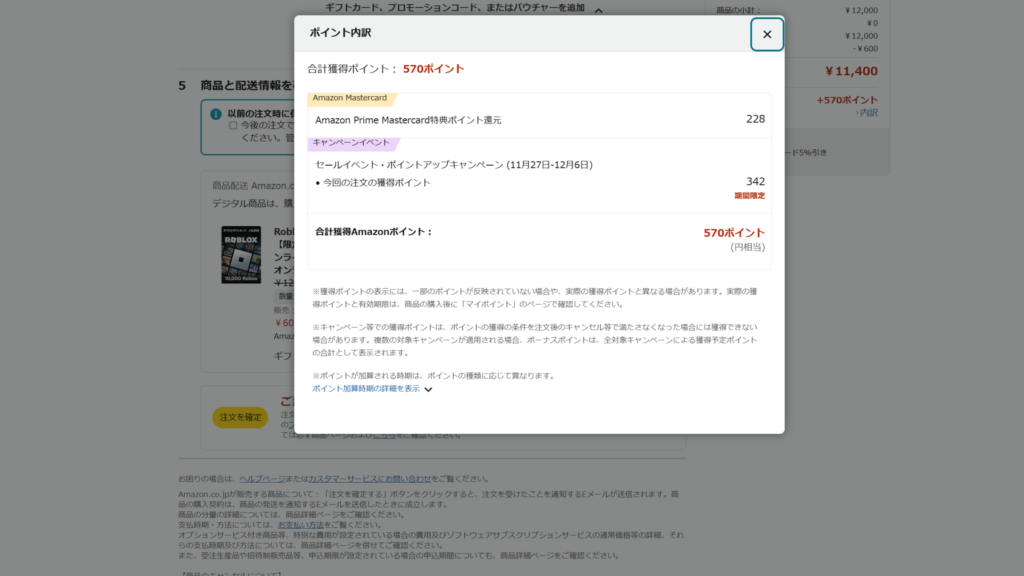The image size is (1024, 576).
Task: Click chevron beside ポイント加算時期の詳細を表示
Action: (x=428, y=389)
